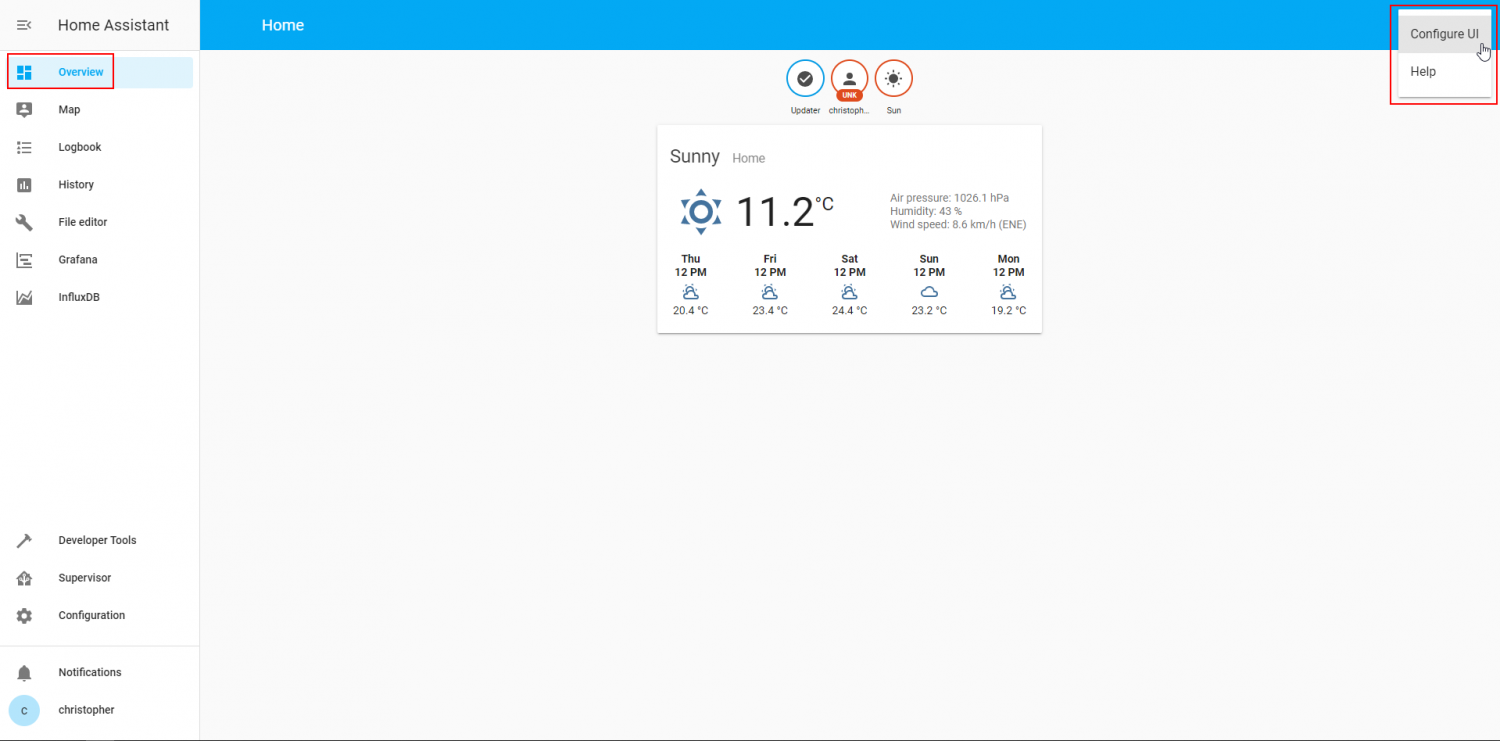The image size is (1500, 741).
Task: Click the Sunny weather card title
Action: [695, 156]
